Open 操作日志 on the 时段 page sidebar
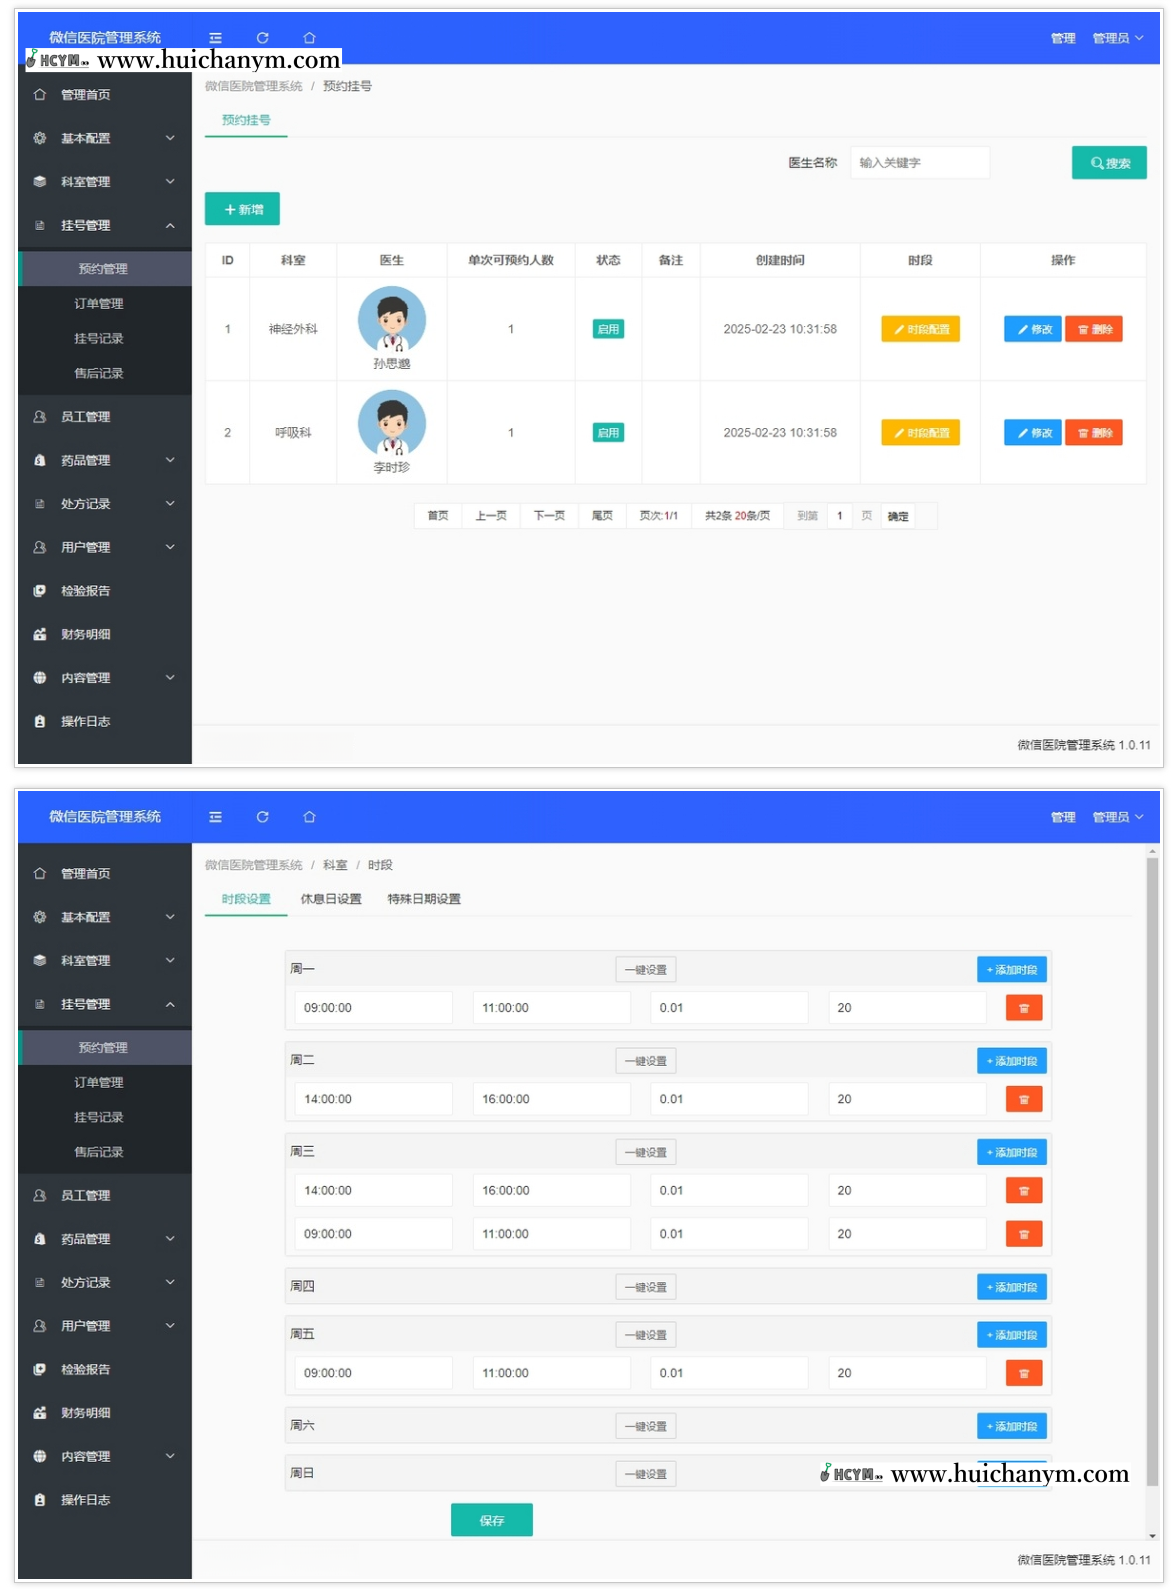This screenshot has height=1589, width=1171. point(105,1500)
